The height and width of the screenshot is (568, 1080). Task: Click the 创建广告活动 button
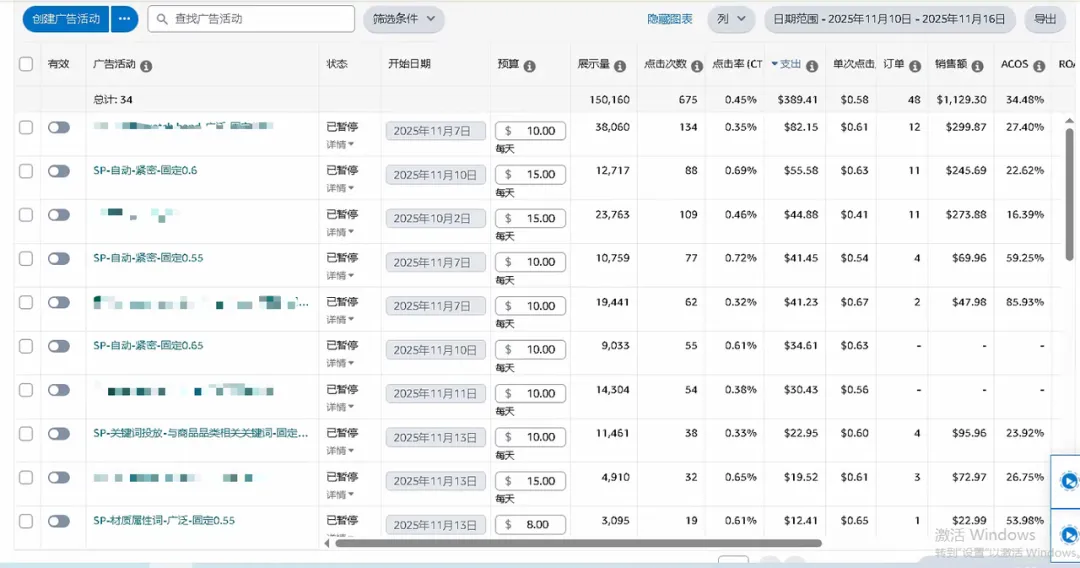(x=66, y=19)
